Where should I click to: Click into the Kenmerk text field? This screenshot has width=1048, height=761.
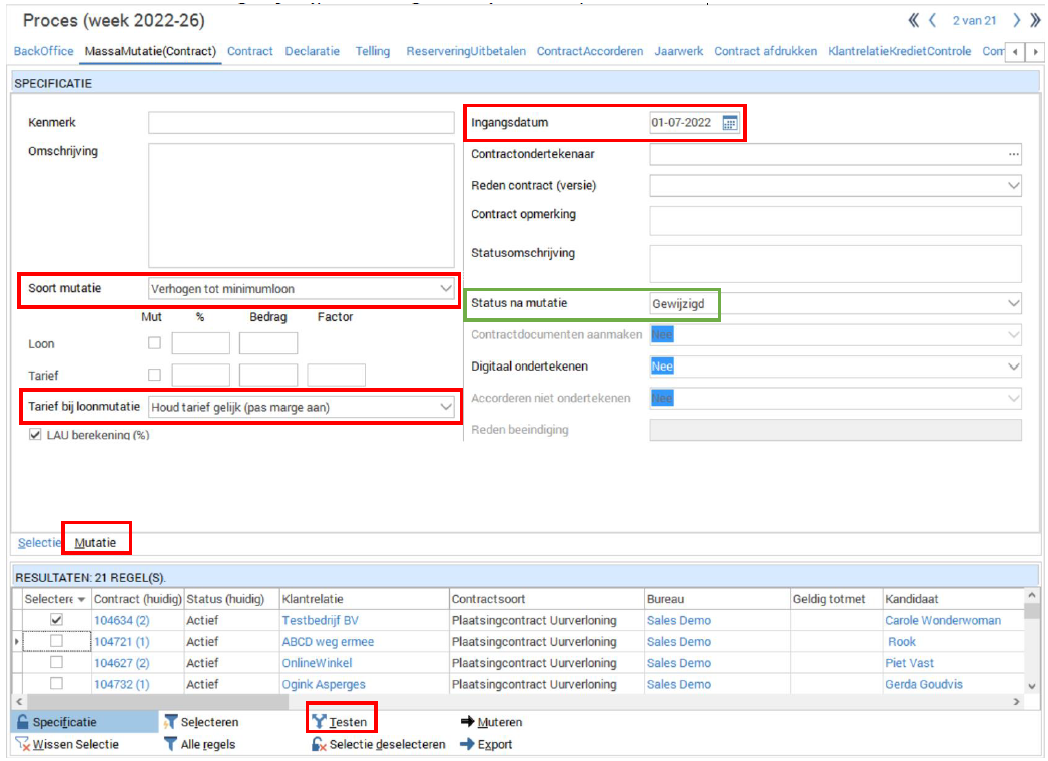click(301, 123)
